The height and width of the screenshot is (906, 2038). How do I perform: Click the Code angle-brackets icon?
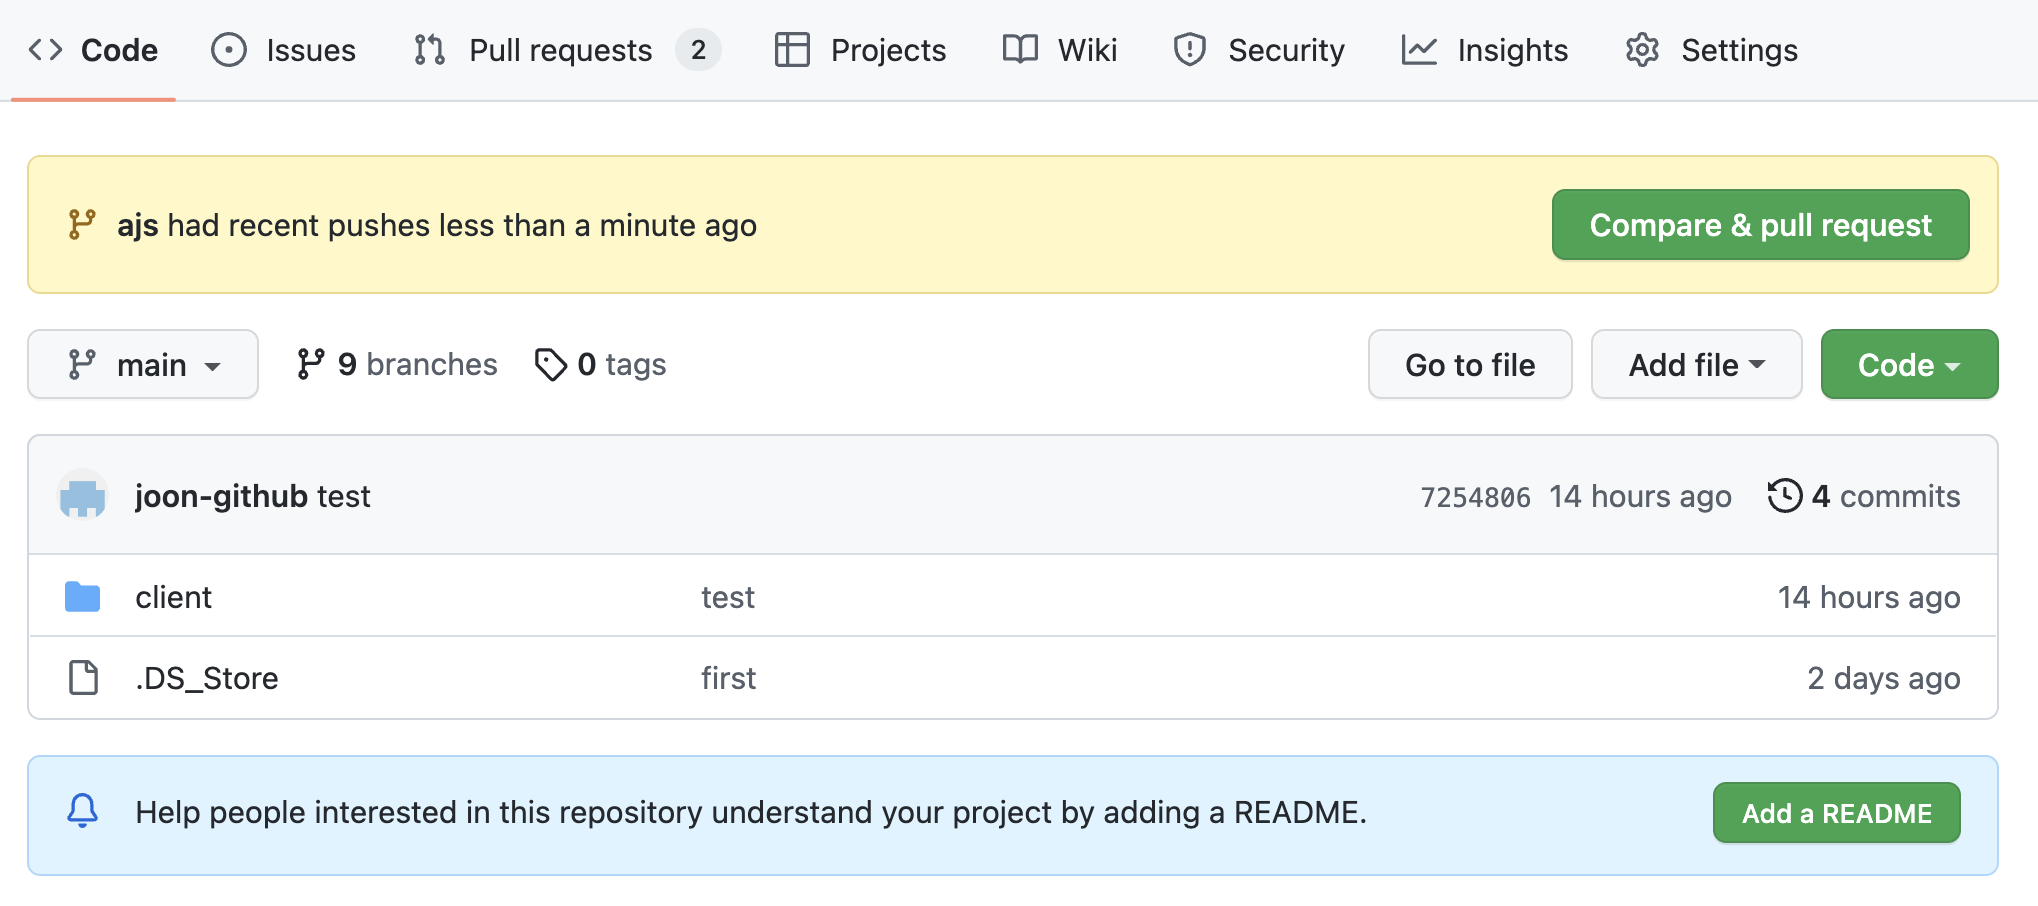coord(46,50)
